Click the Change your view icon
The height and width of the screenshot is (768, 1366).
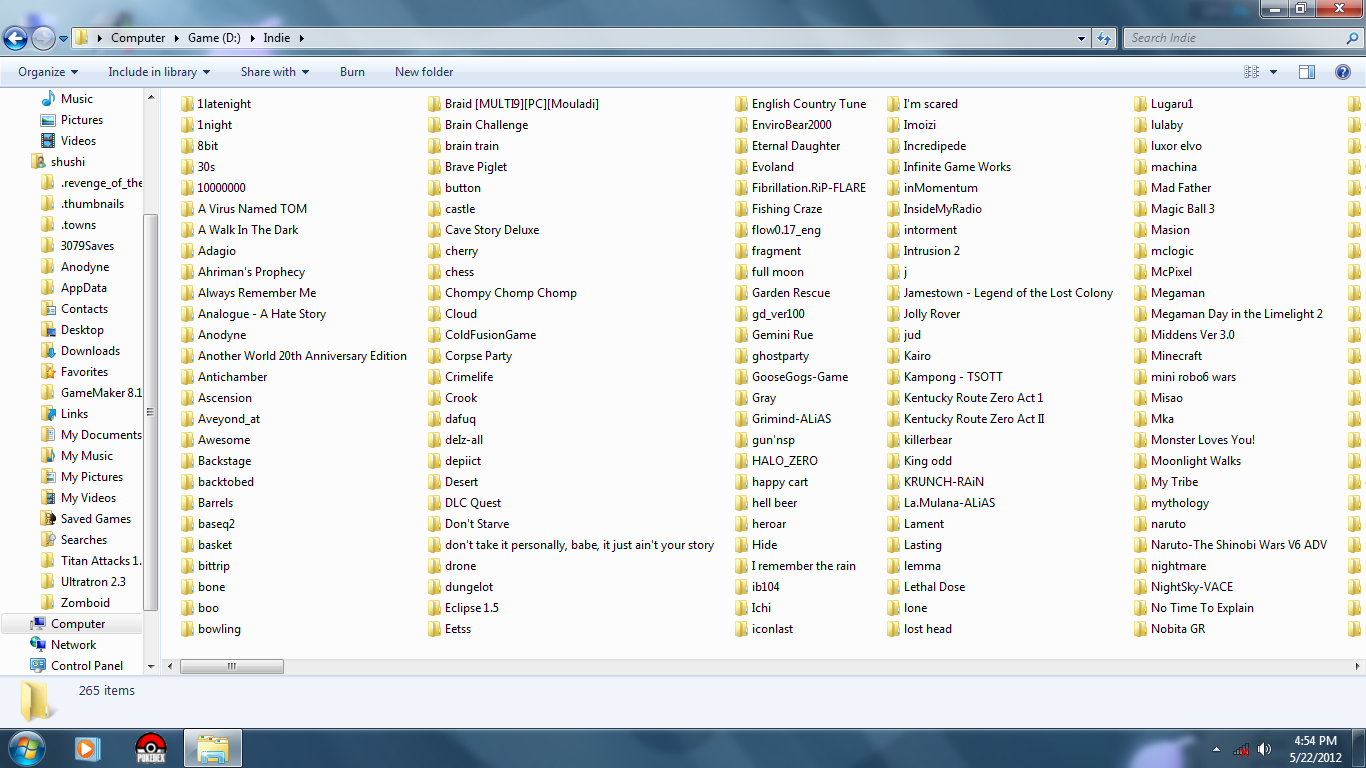(1251, 72)
